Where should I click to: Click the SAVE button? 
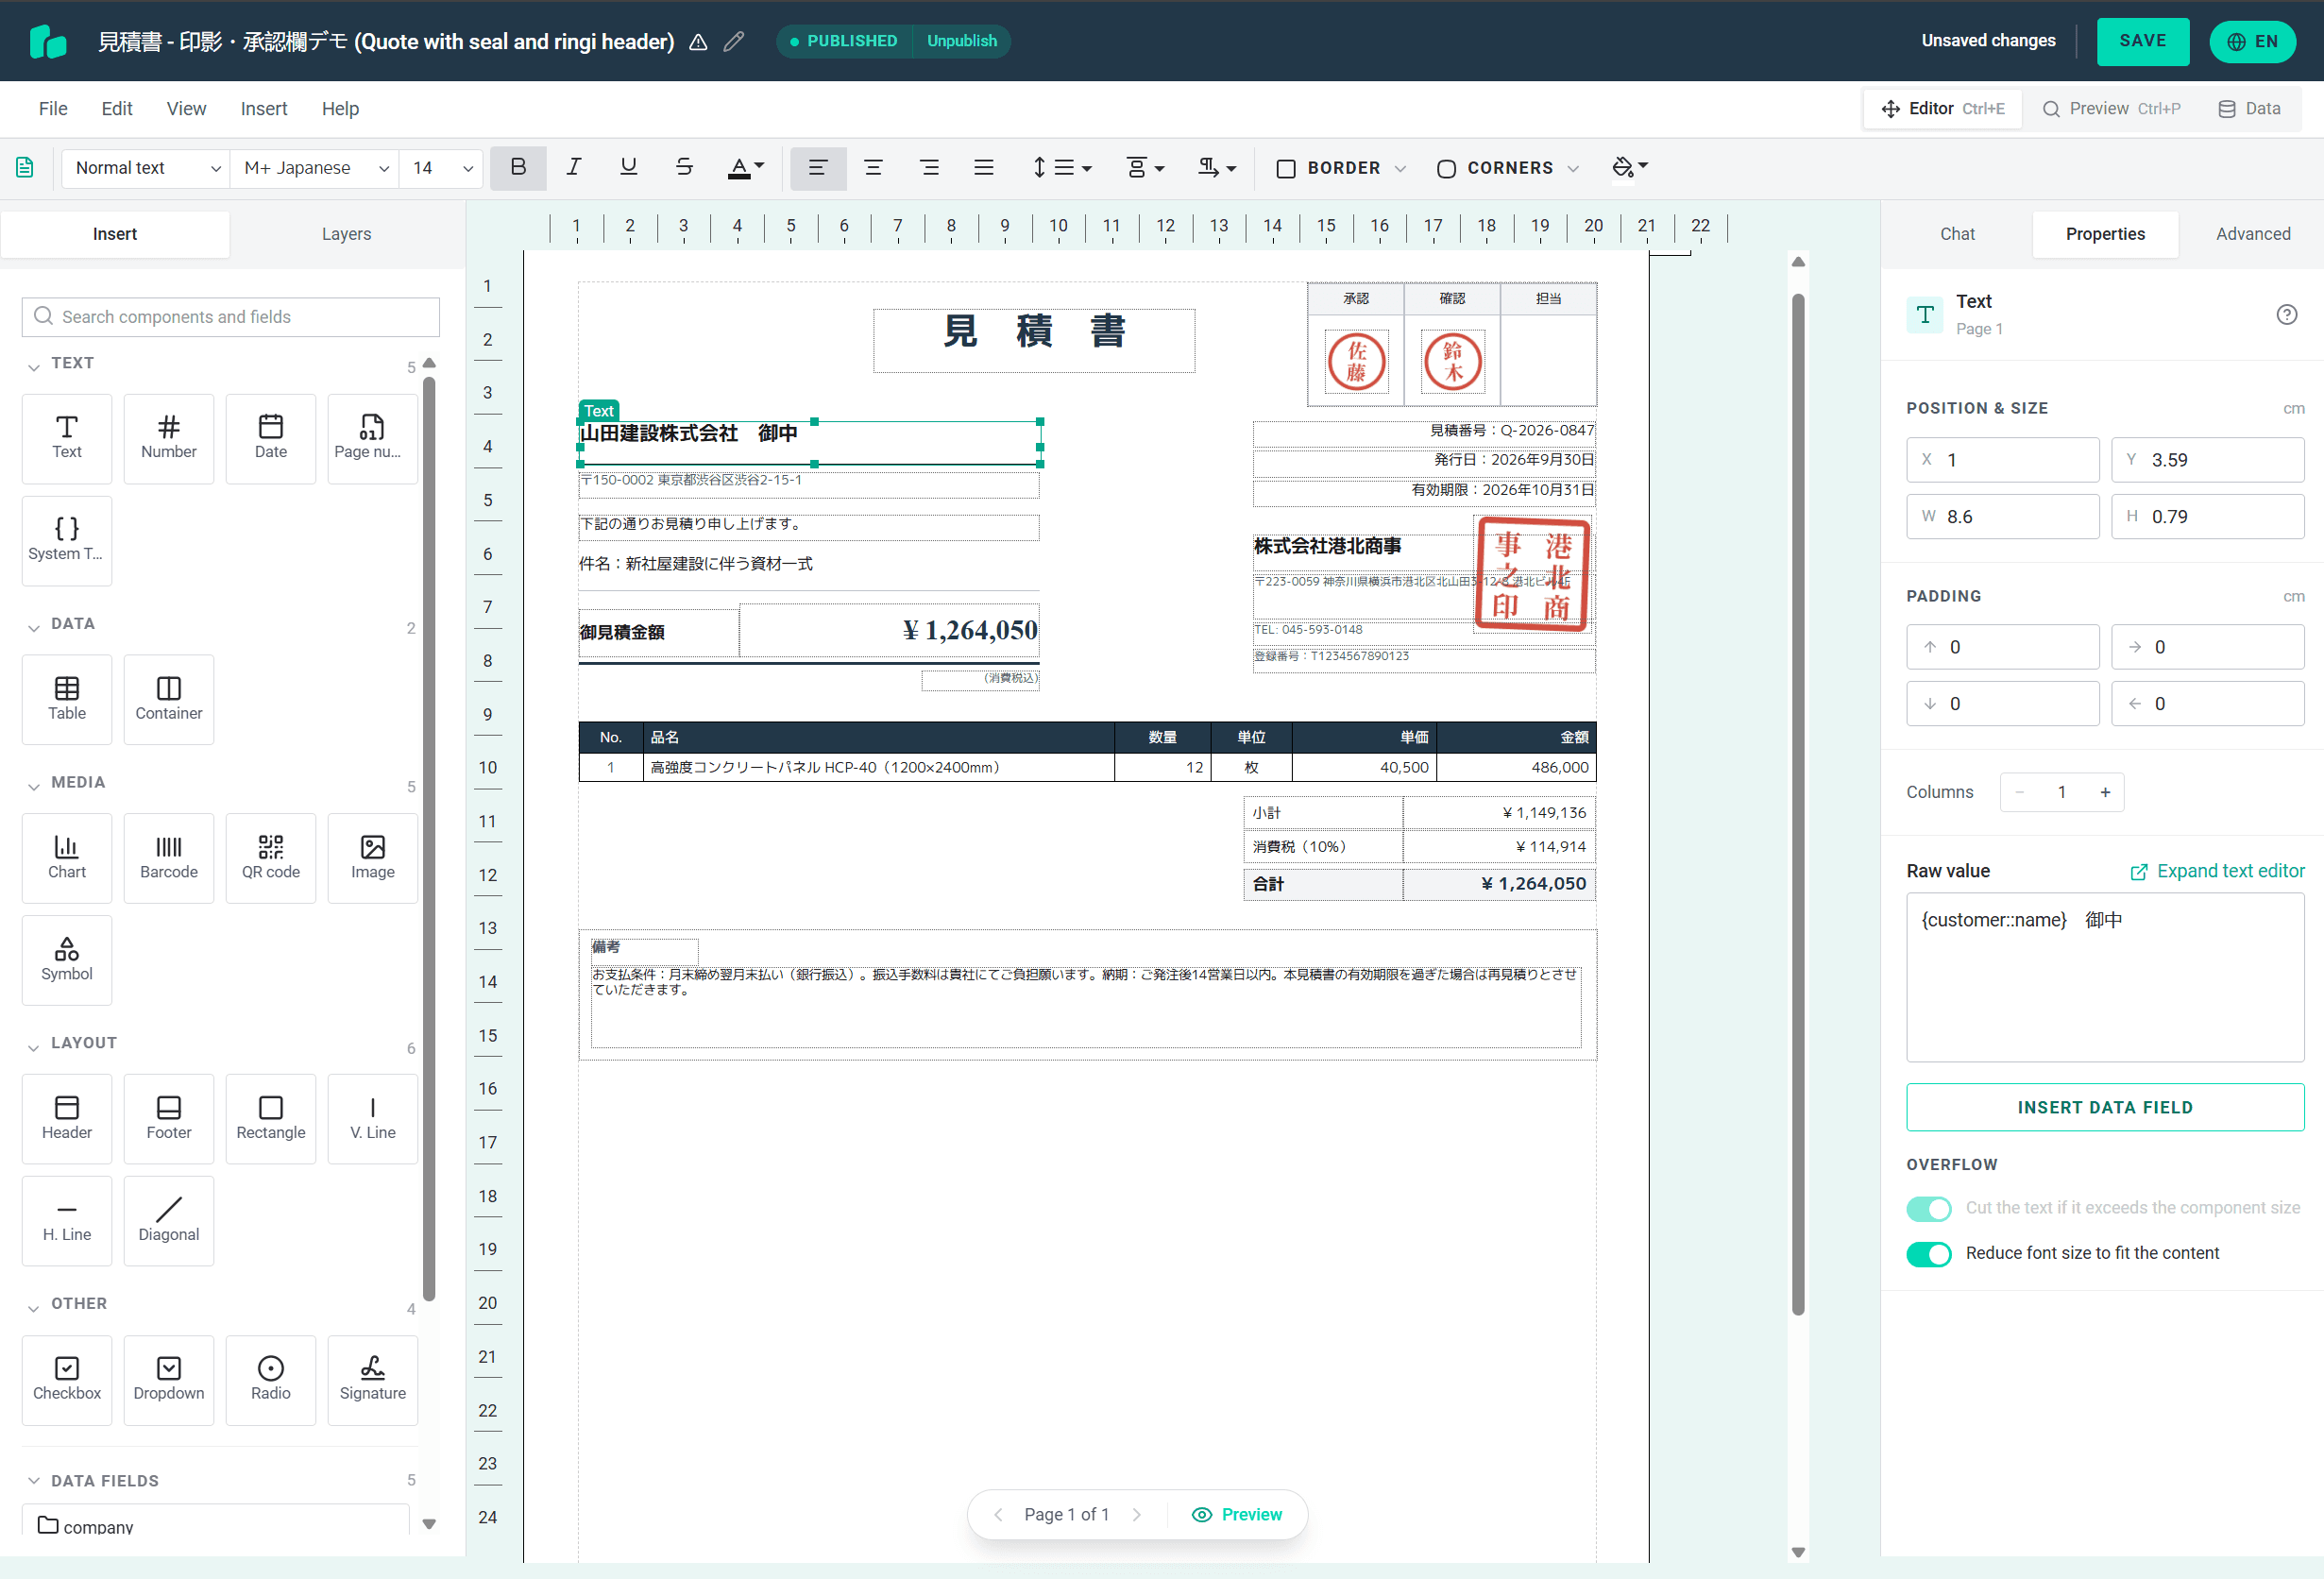[2142, 41]
